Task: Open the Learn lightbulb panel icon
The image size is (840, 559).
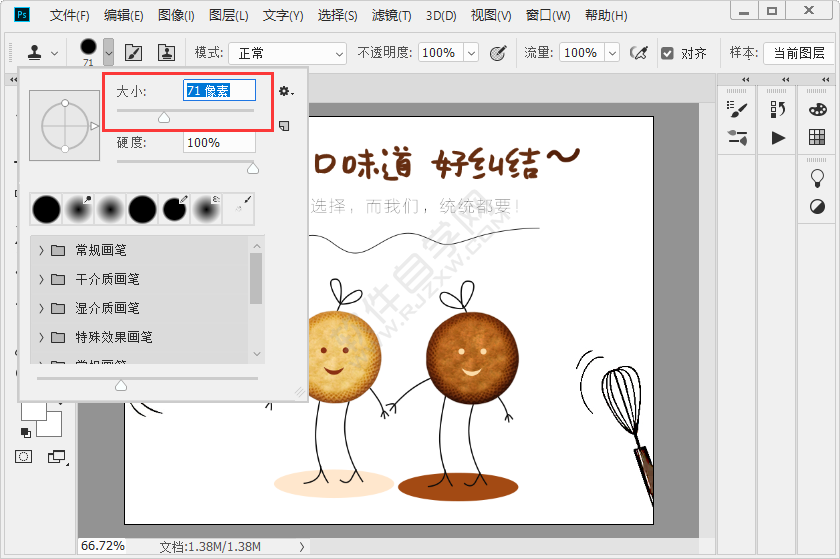Action: click(817, 177)
